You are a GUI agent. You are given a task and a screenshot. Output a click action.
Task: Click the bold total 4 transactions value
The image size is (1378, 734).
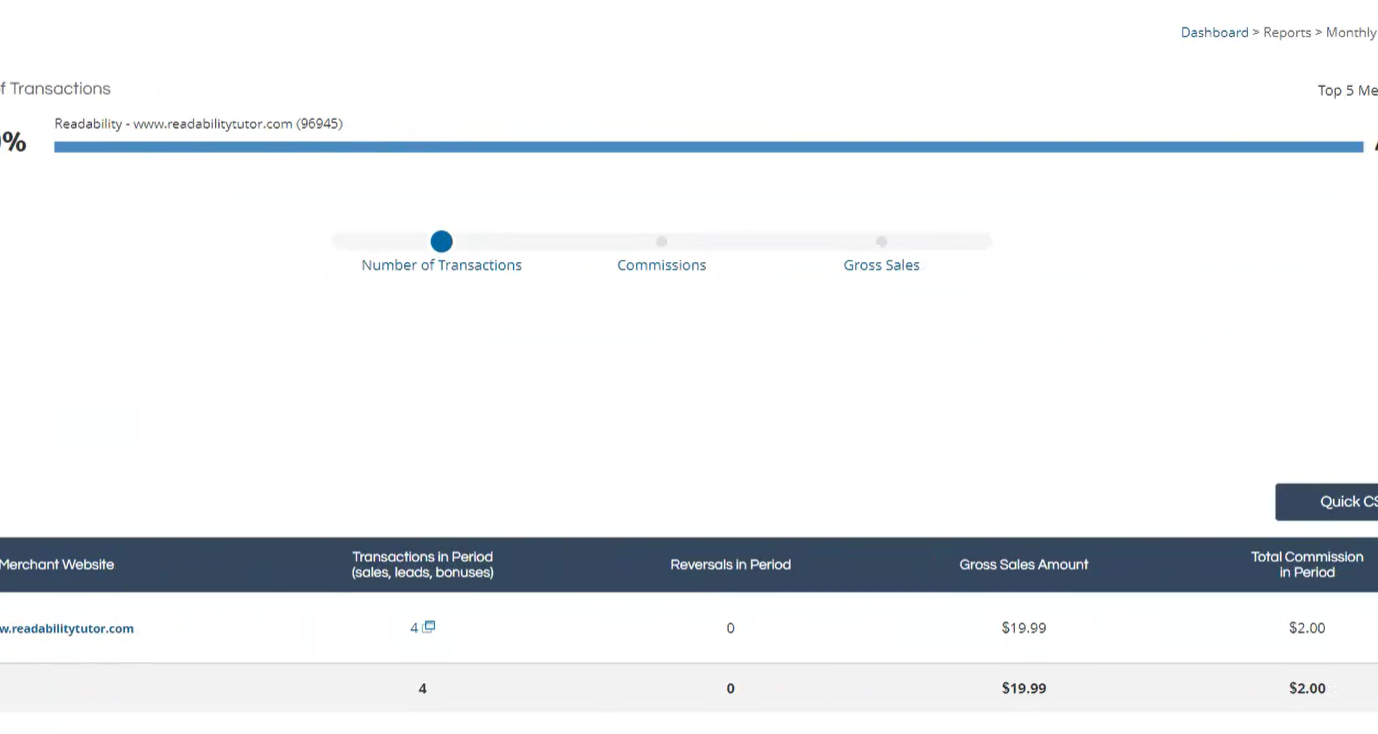pyautogui.click(x=422, y=688)
